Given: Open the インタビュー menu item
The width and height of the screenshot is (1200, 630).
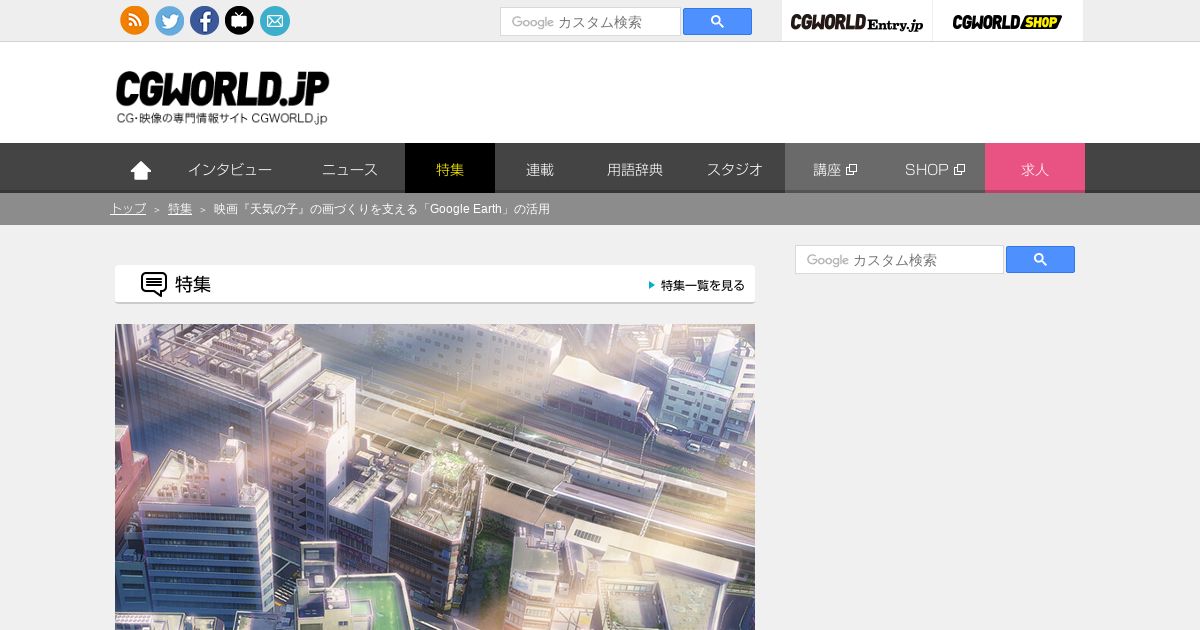Looking at the screenshot, I should pyautogui.click(x=230, y=169).
